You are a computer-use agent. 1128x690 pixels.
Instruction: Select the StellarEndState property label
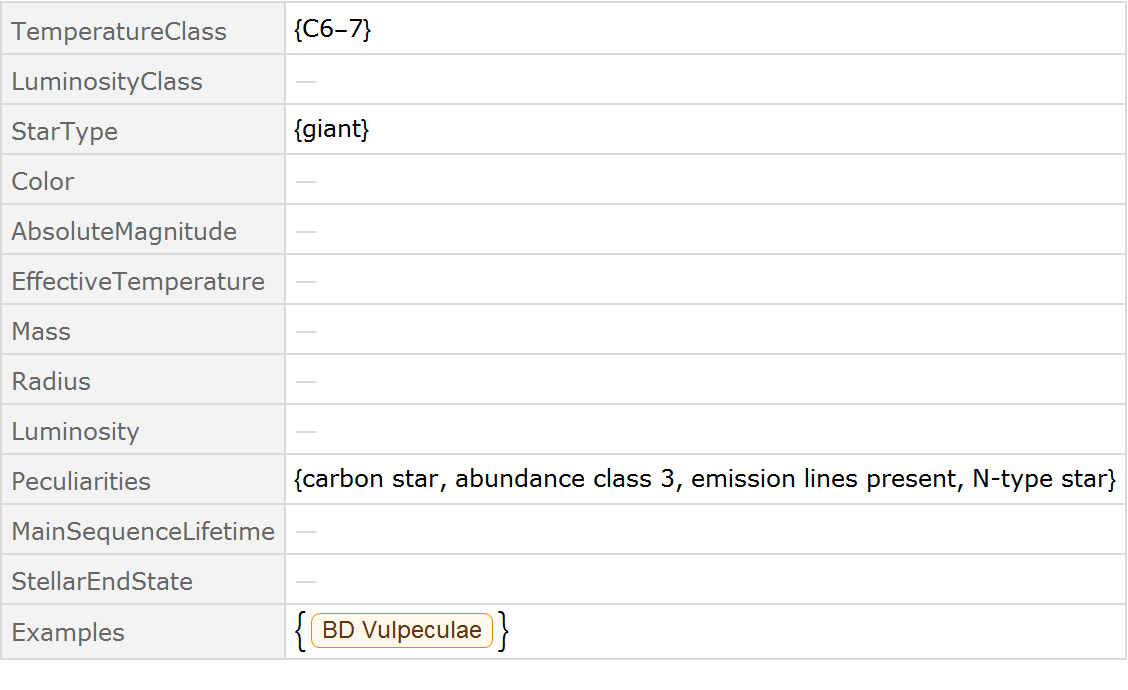[x=102, y=581]
